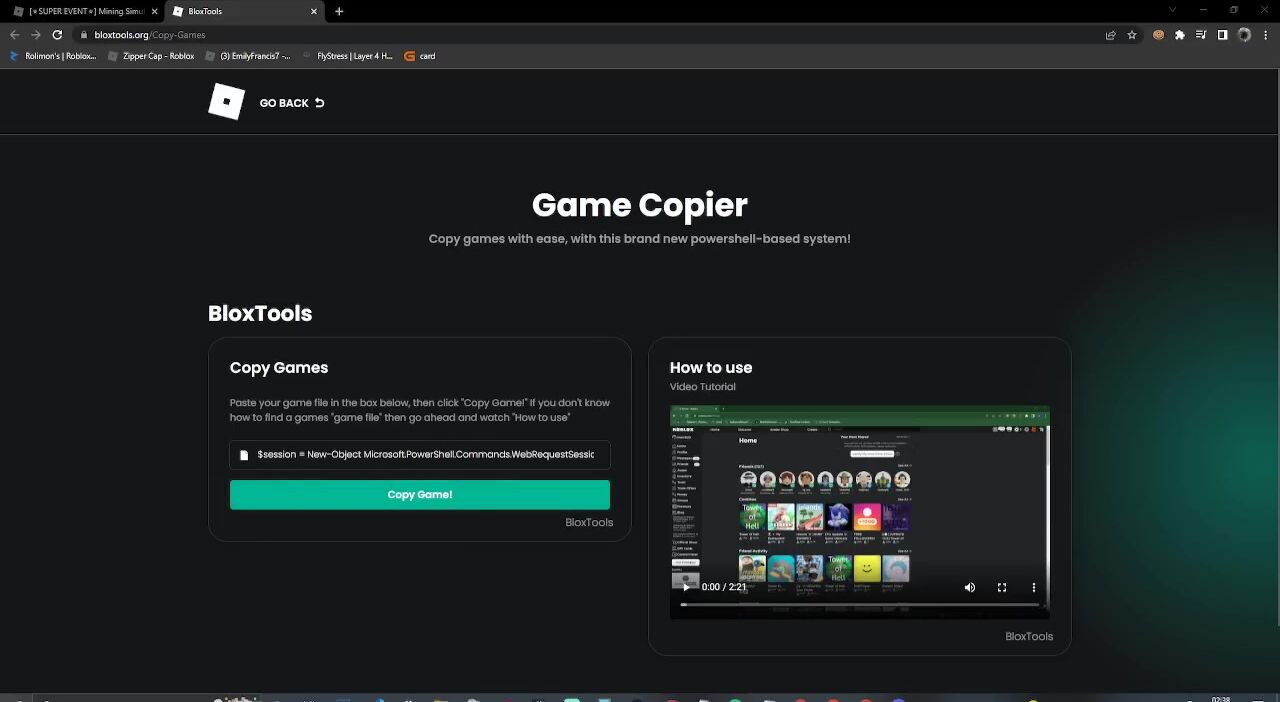Click the Copy Games card title
The width and height of the screenshot is (1280, 702).
tap(279, 368)
